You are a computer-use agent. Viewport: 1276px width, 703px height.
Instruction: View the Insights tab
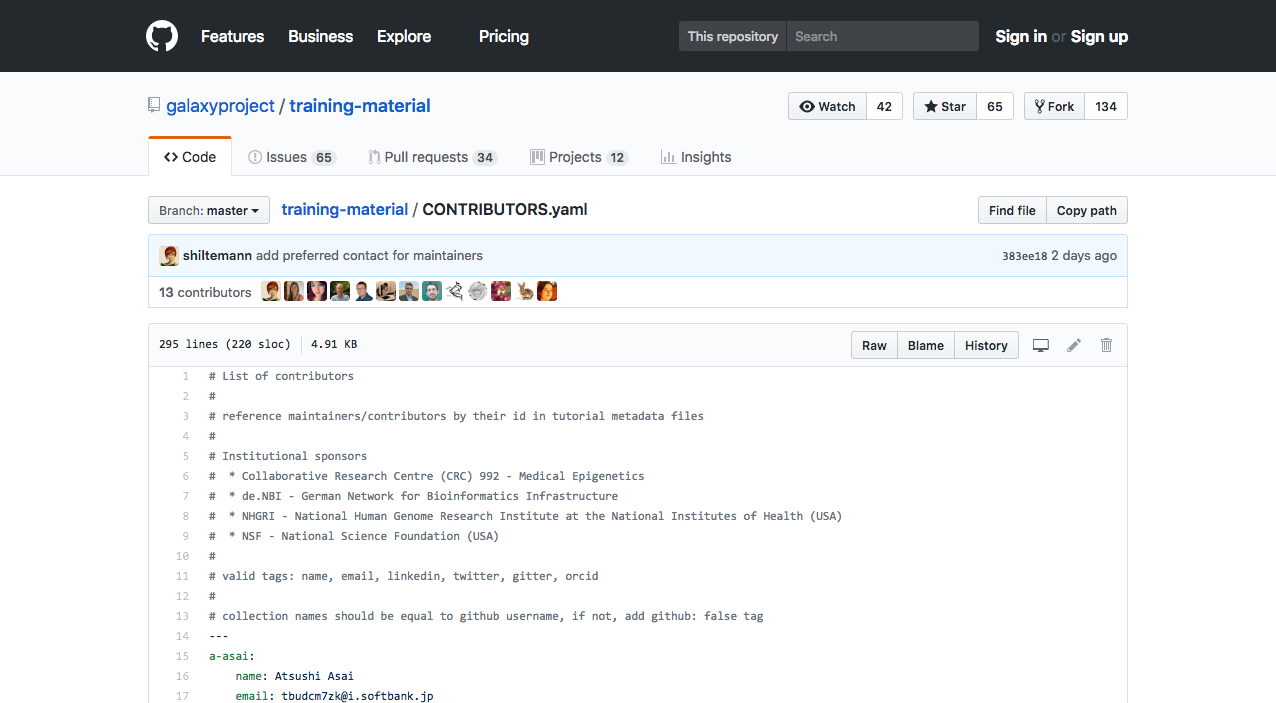tap(696, 157)
